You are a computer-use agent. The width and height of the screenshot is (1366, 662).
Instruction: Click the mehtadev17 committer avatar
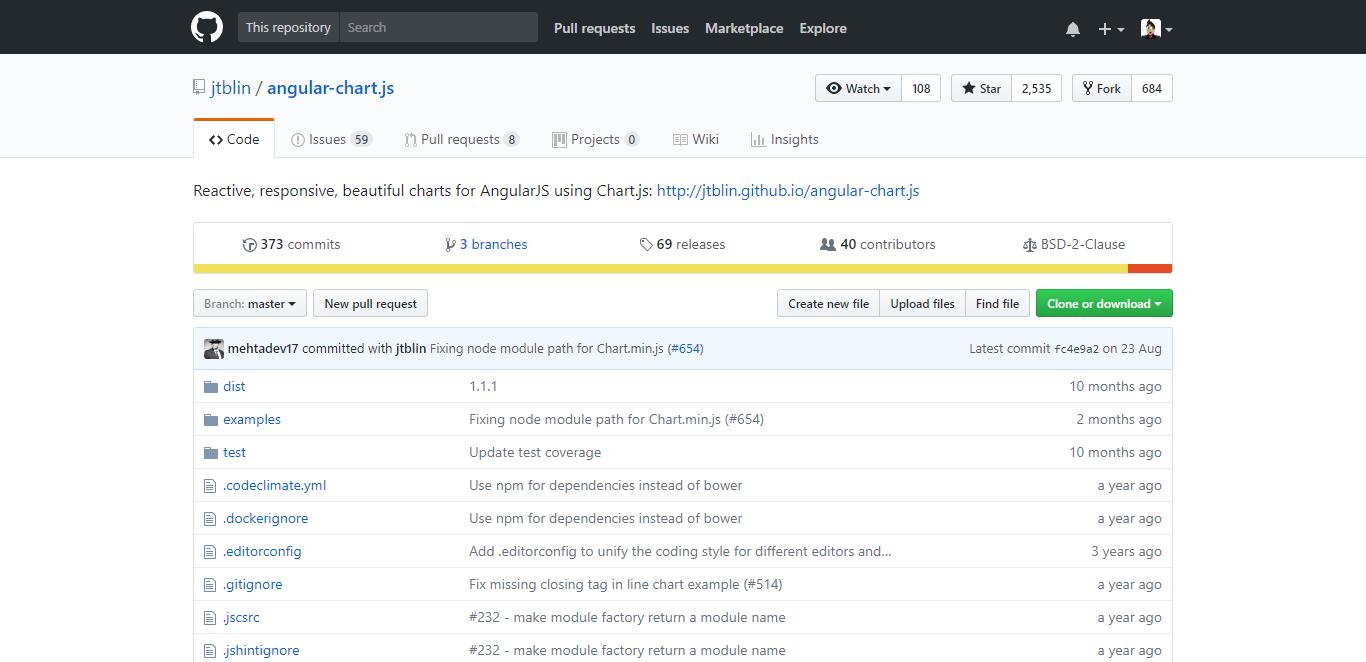click(x=214, y=349)
